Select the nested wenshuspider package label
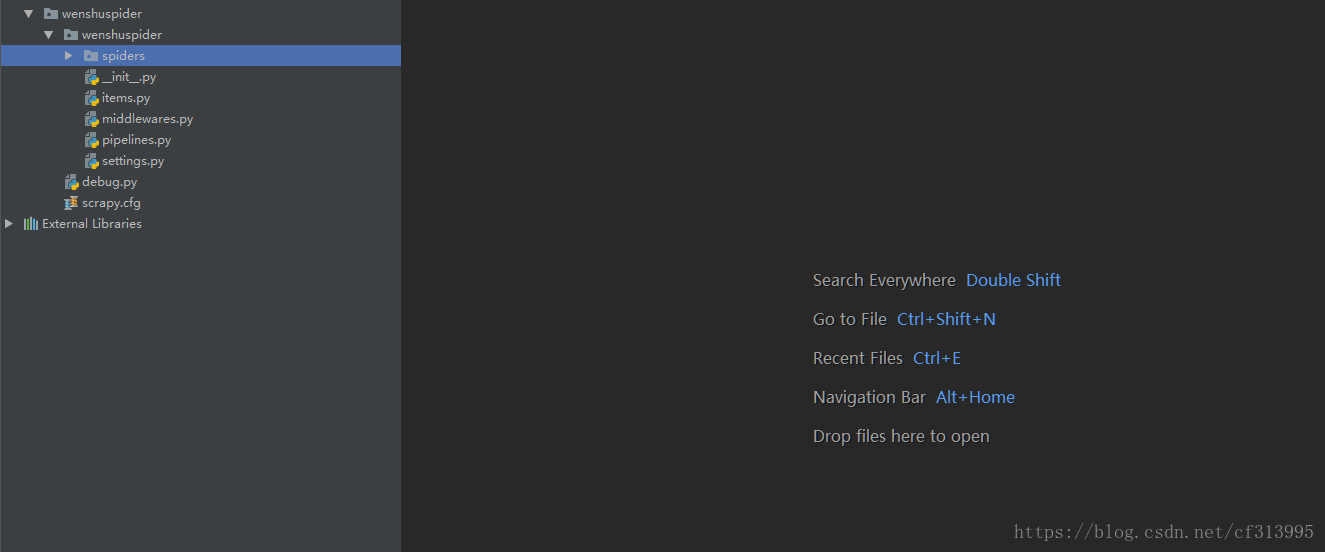This screenshot has height=552, width=1325. [122, 35]
